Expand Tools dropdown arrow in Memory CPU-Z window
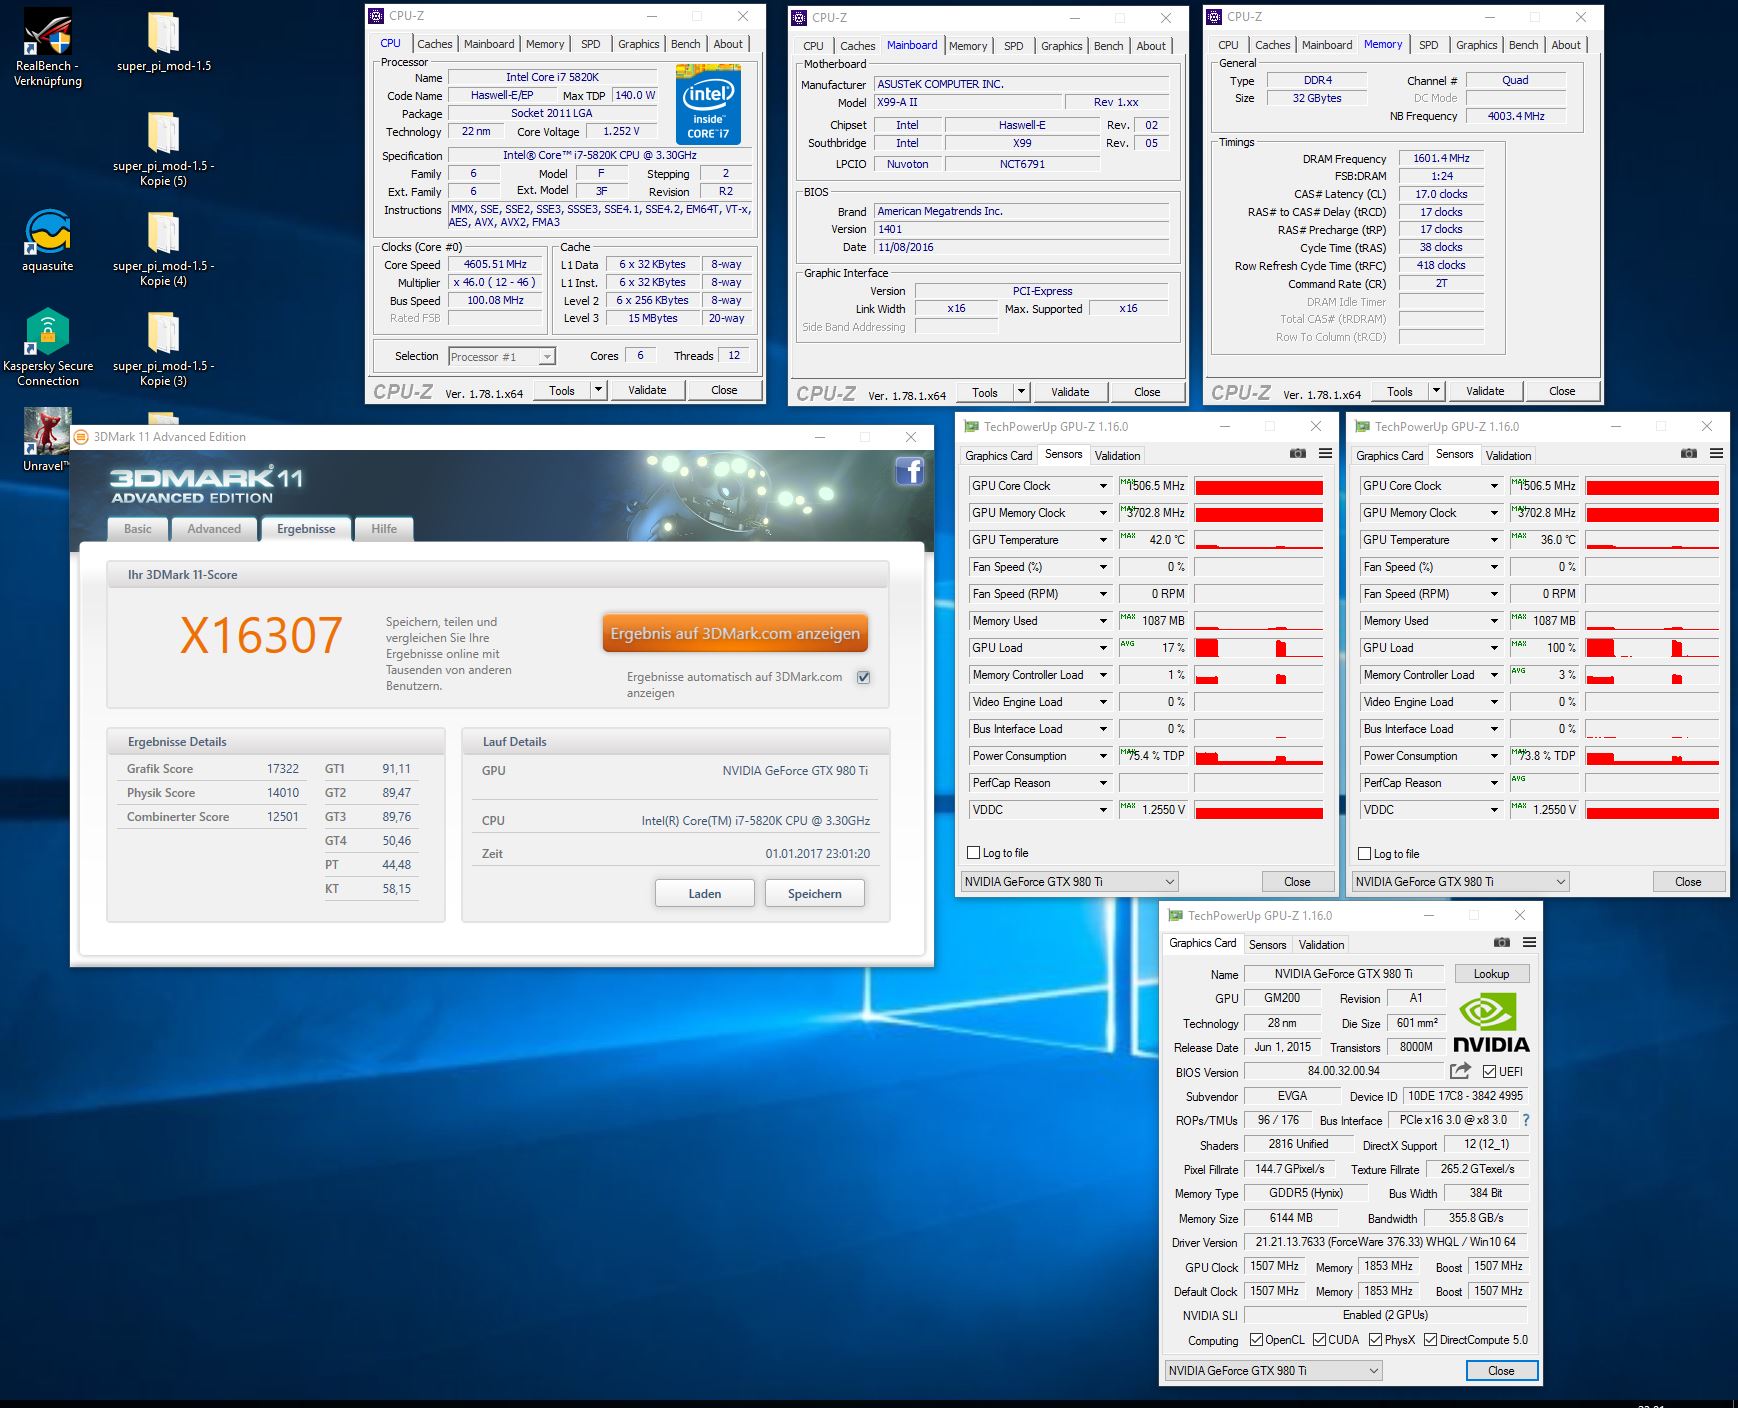Image resolution: width=1738 pixels, height=1408 pixels. pos(1437,391)
